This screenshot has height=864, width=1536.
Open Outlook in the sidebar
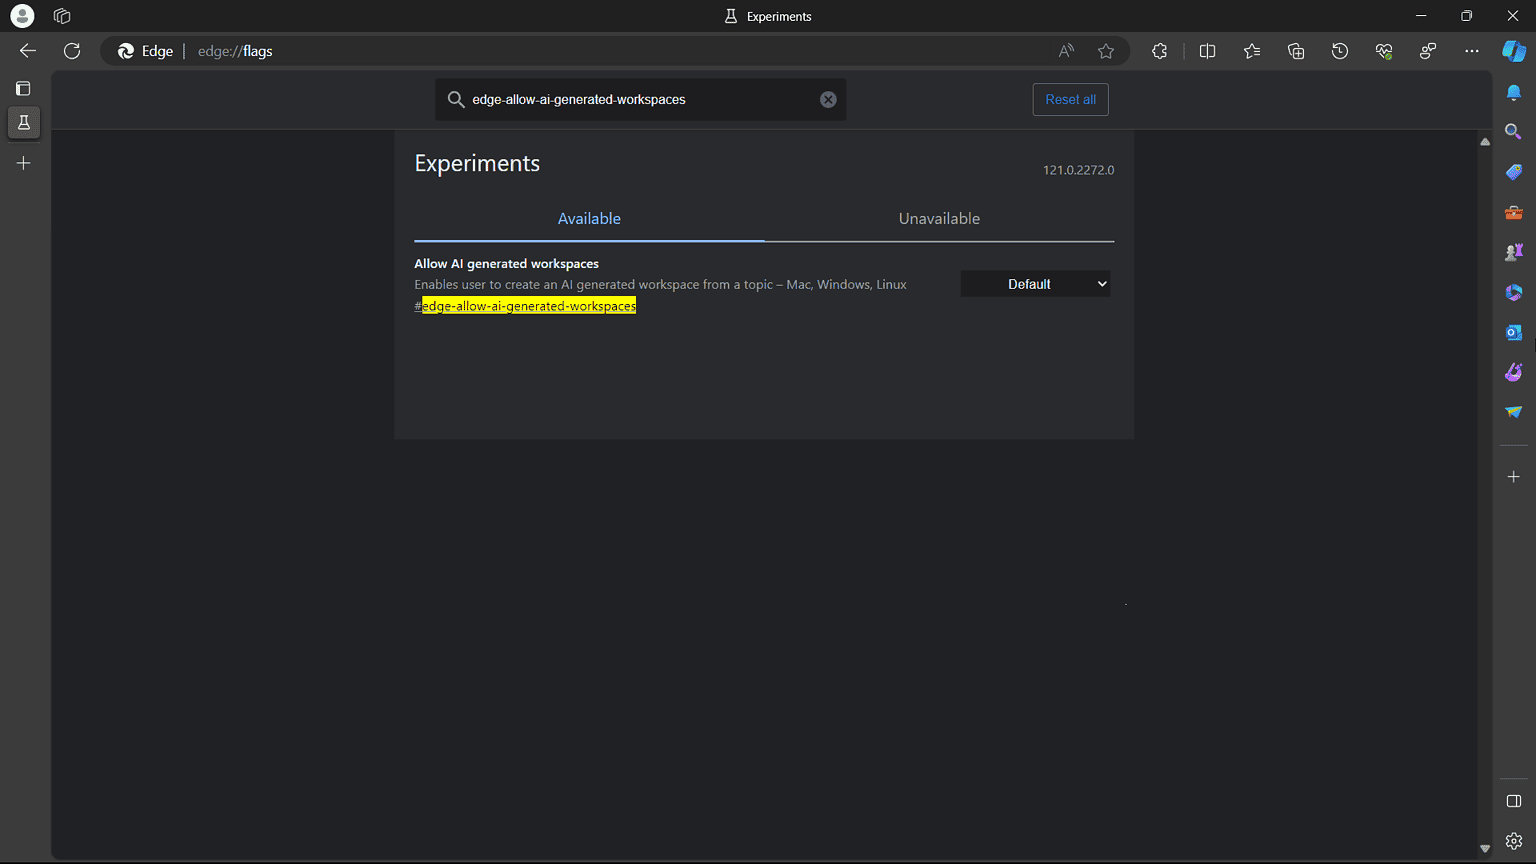[1514, 332]
